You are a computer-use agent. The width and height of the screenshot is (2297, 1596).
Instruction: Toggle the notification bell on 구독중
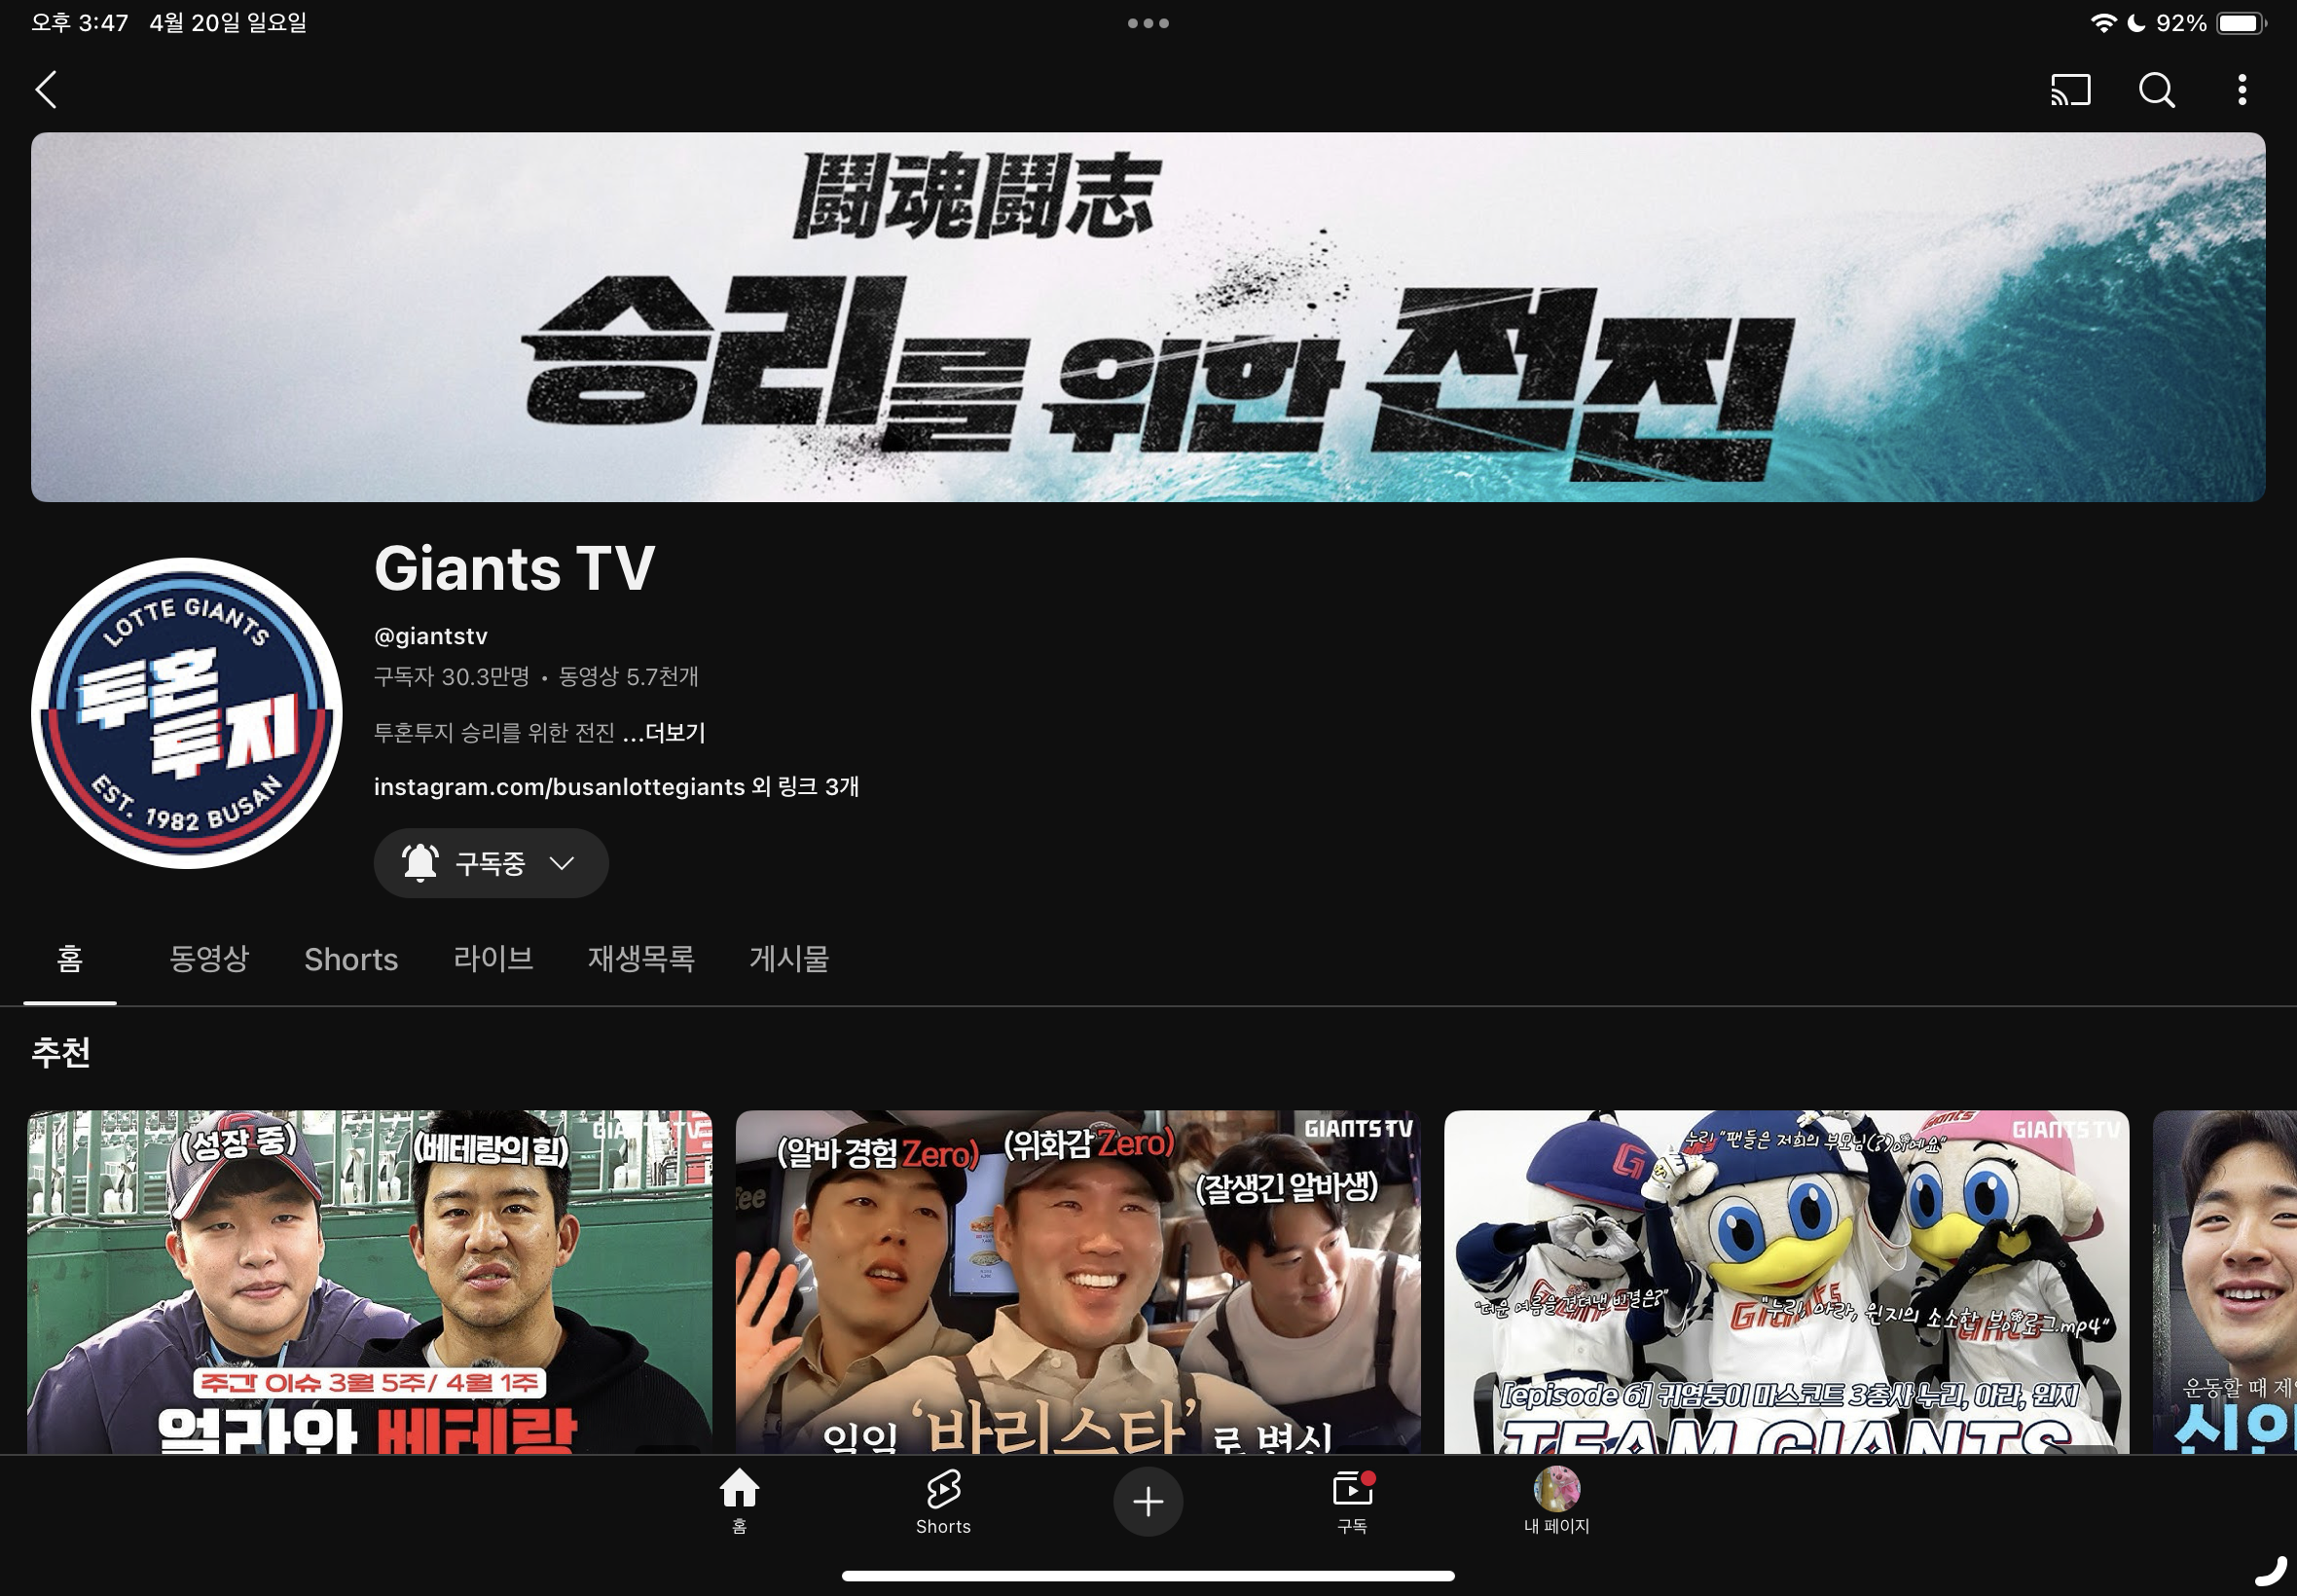coord(420,863)
